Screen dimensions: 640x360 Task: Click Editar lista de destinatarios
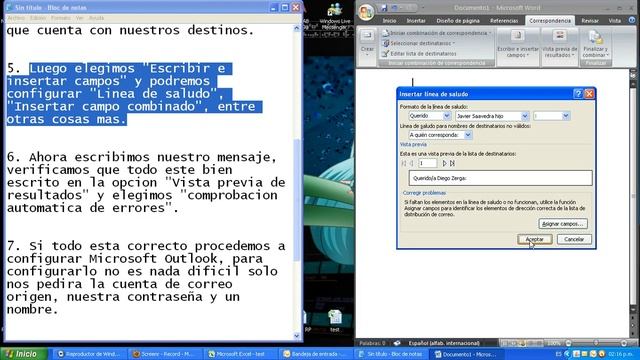pos(420,53)
